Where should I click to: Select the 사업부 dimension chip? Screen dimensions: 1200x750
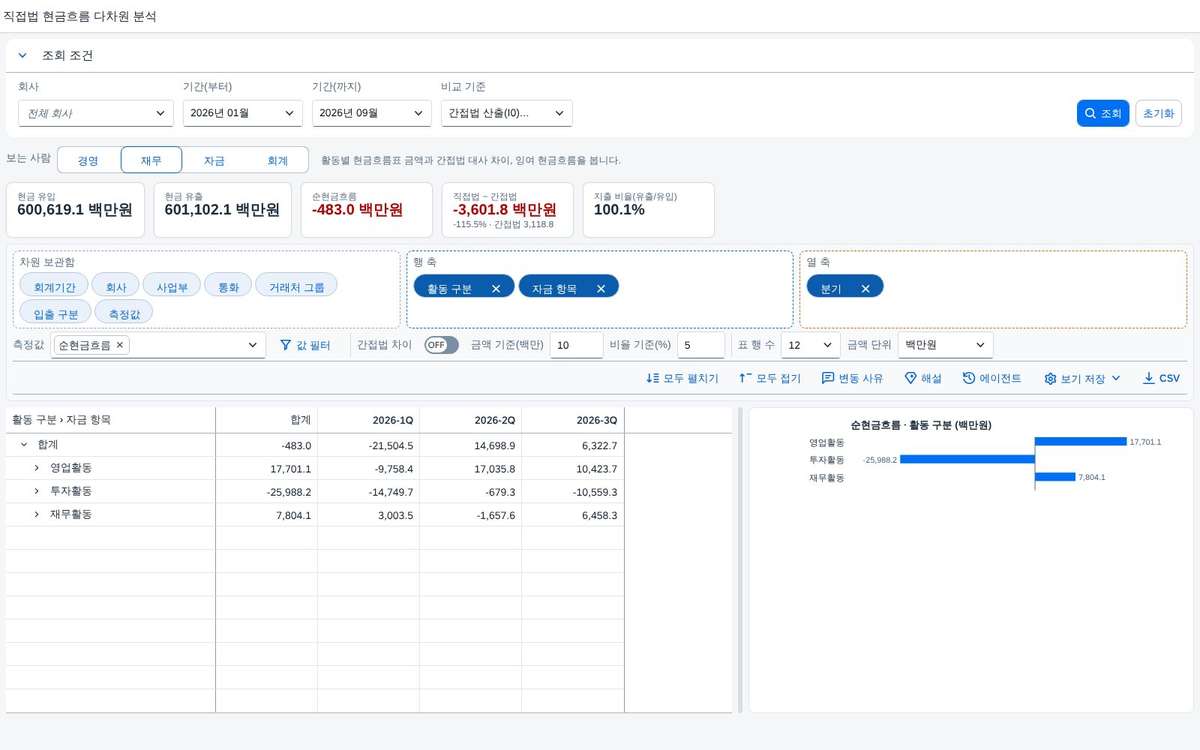click(x=170, y=286)
